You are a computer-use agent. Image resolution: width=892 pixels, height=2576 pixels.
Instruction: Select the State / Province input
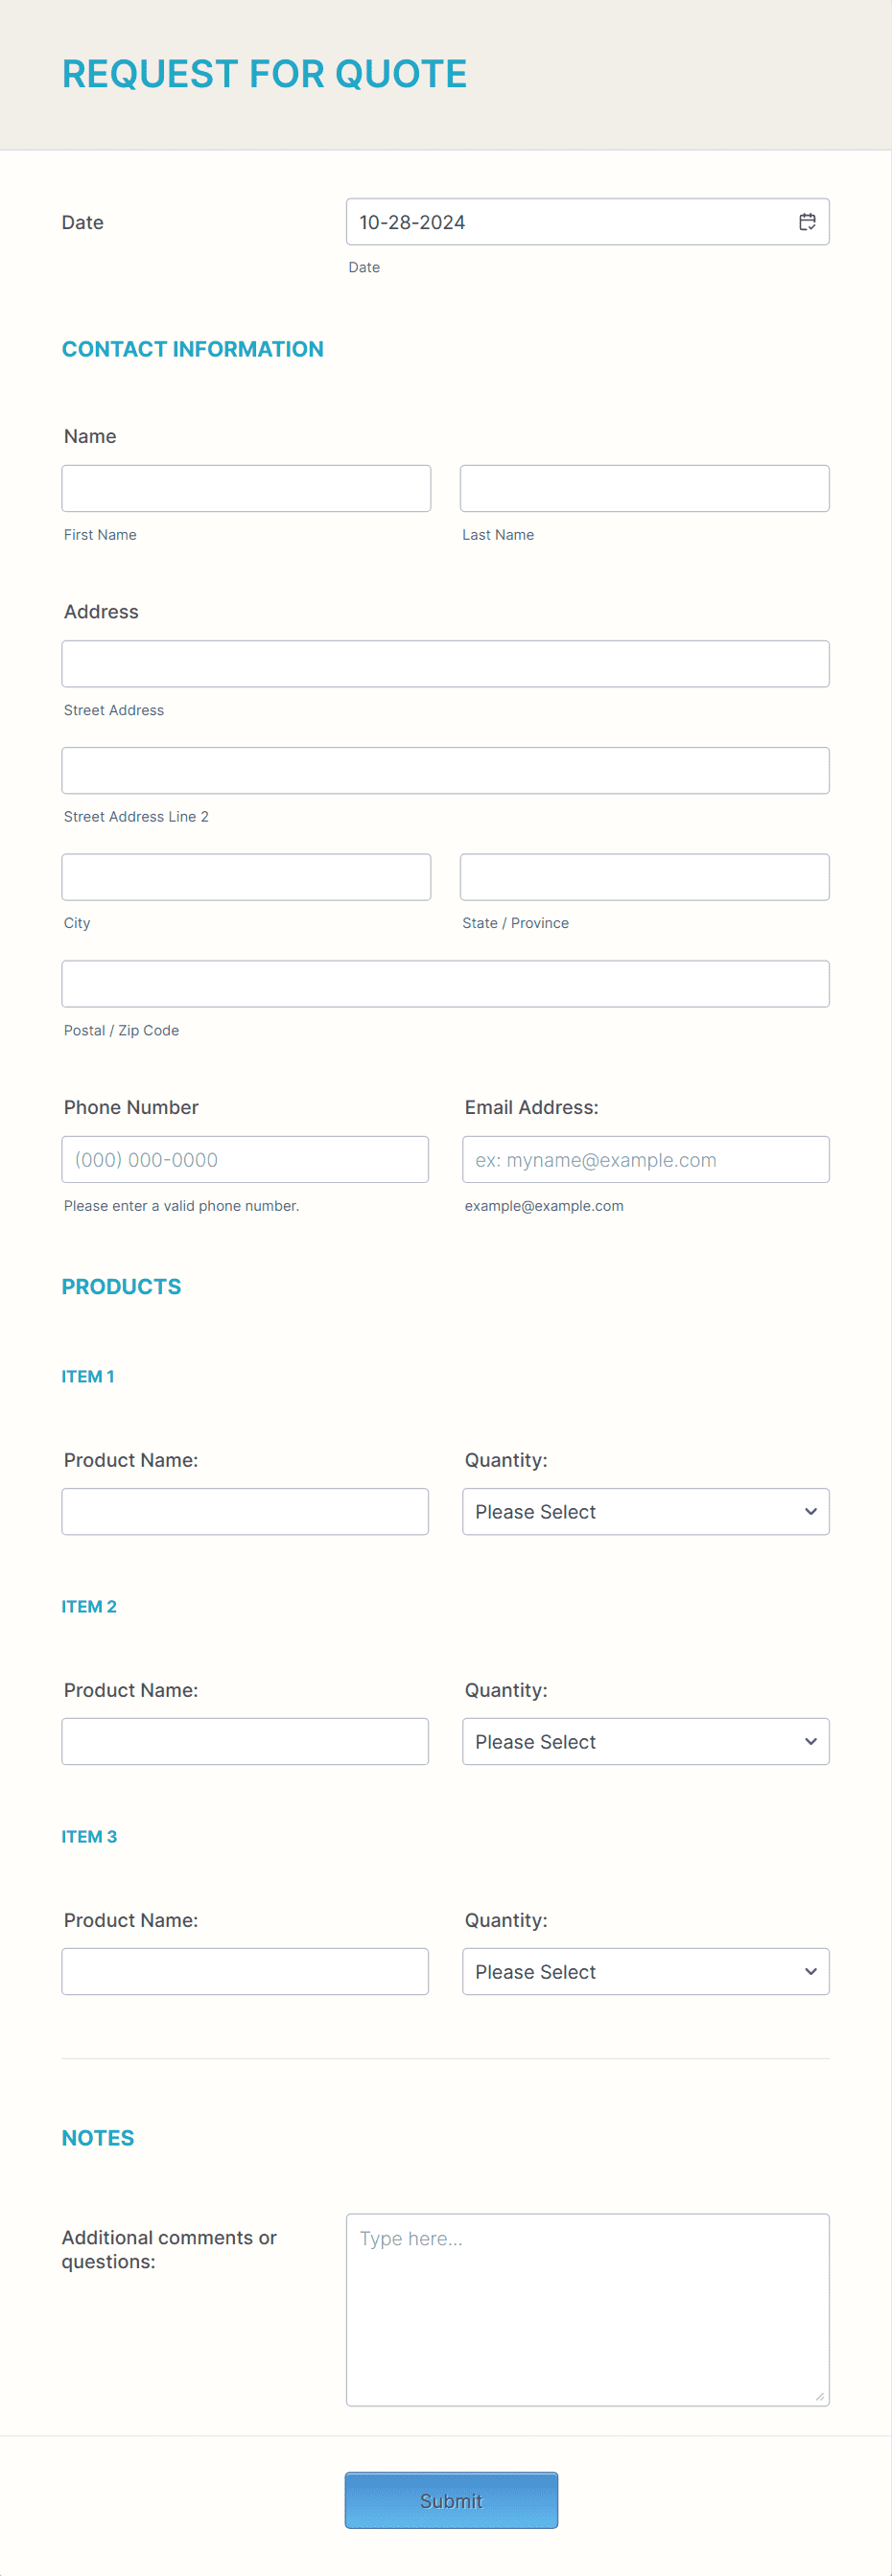coord(644,876)
